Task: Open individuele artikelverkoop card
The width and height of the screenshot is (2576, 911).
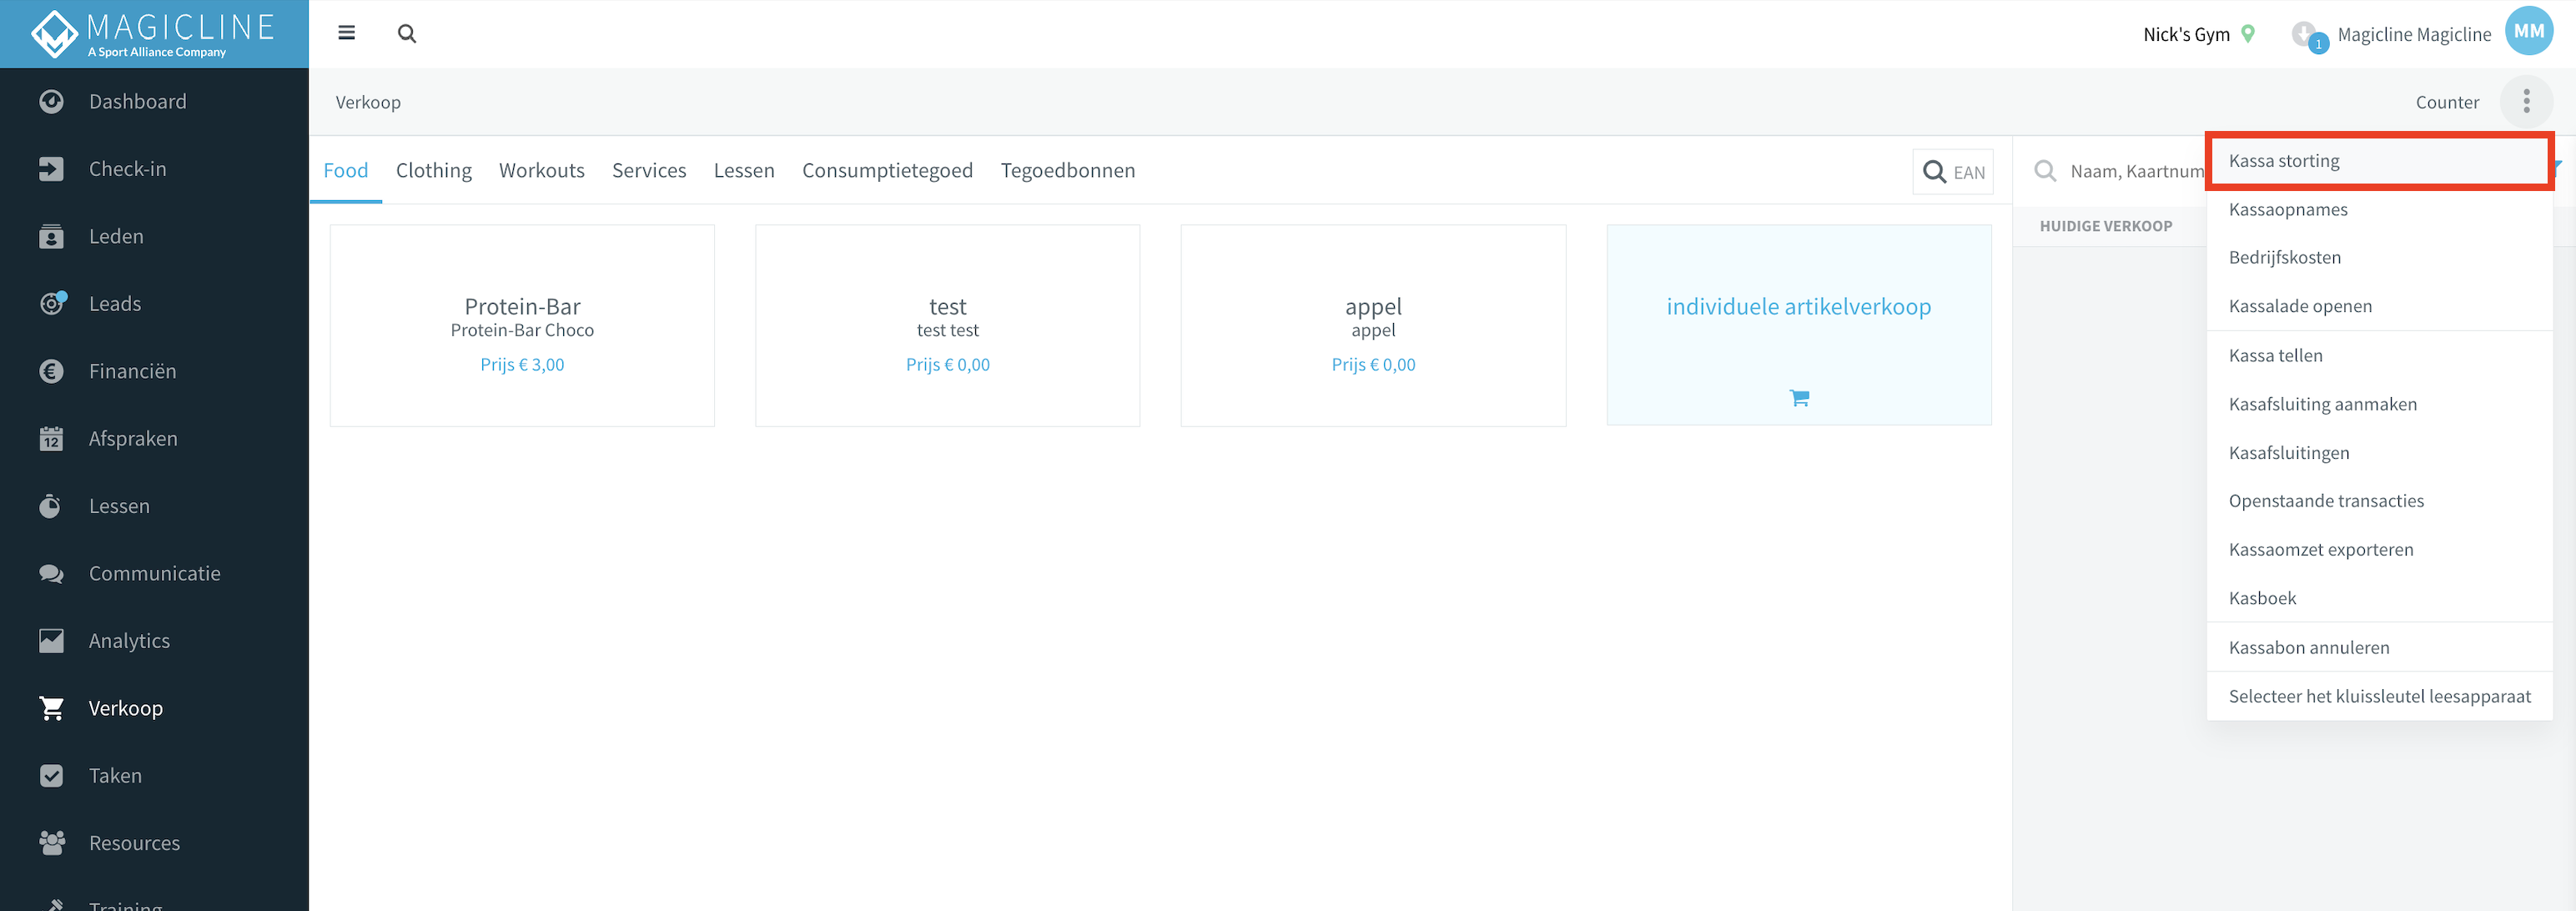Action: click(1799, 326)
